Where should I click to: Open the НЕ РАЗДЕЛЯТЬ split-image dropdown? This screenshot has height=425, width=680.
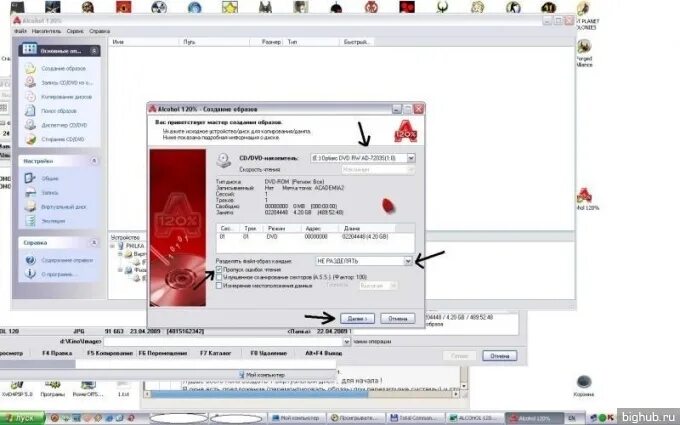click(x=408, y=261)
